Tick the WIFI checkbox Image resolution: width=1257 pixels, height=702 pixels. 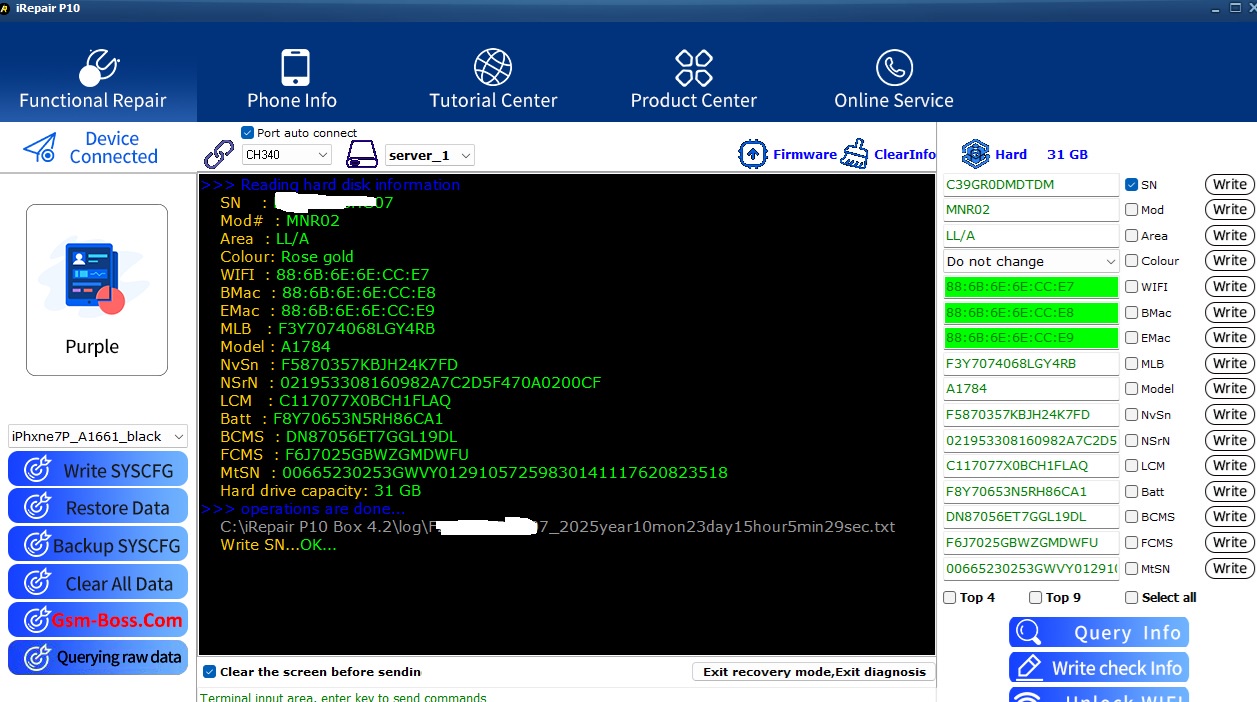point(1131,287)
